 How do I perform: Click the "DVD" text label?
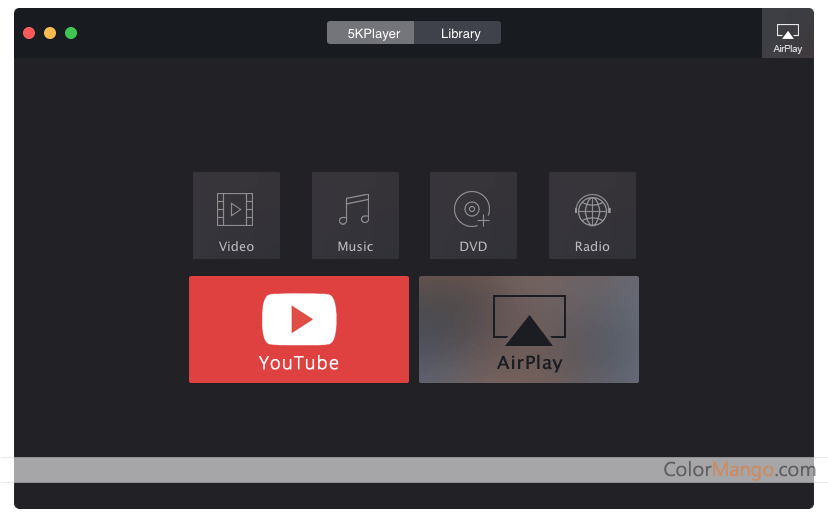473,246
